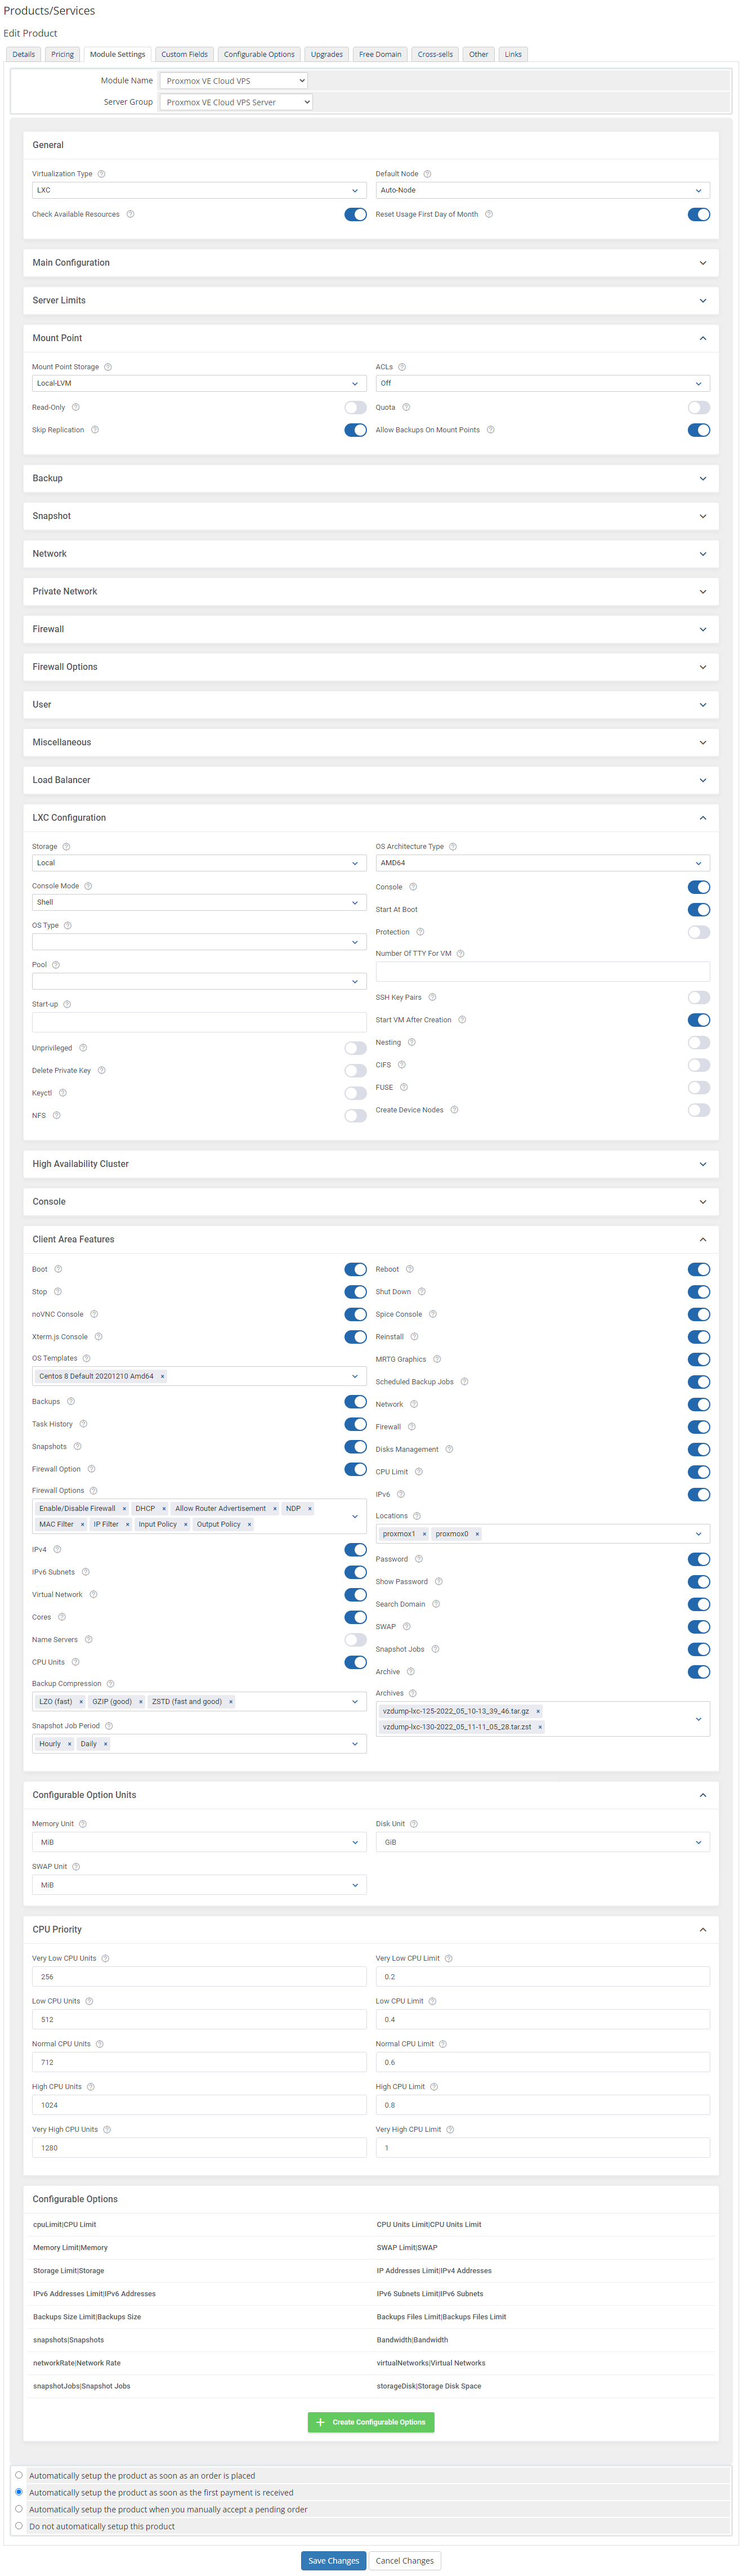Click the Save Changes button
This screenshot has height=2576, width=743.
click(333, 2561)
